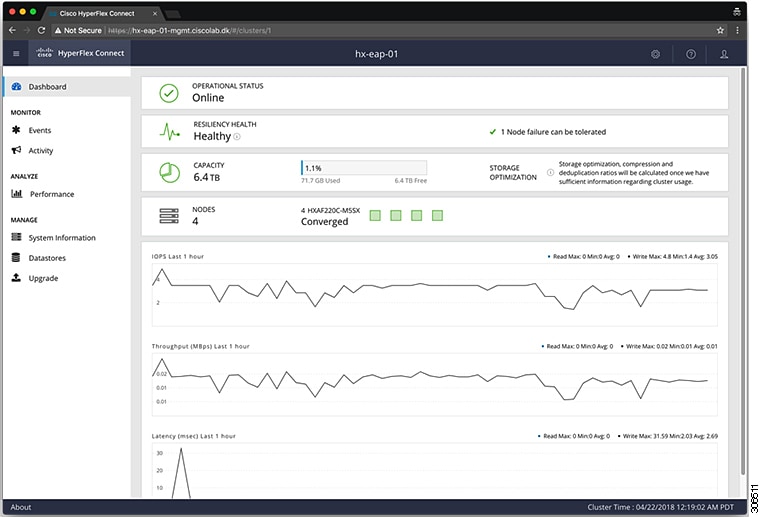Click the Datastores database icon
761x517 pixels.
16,257
